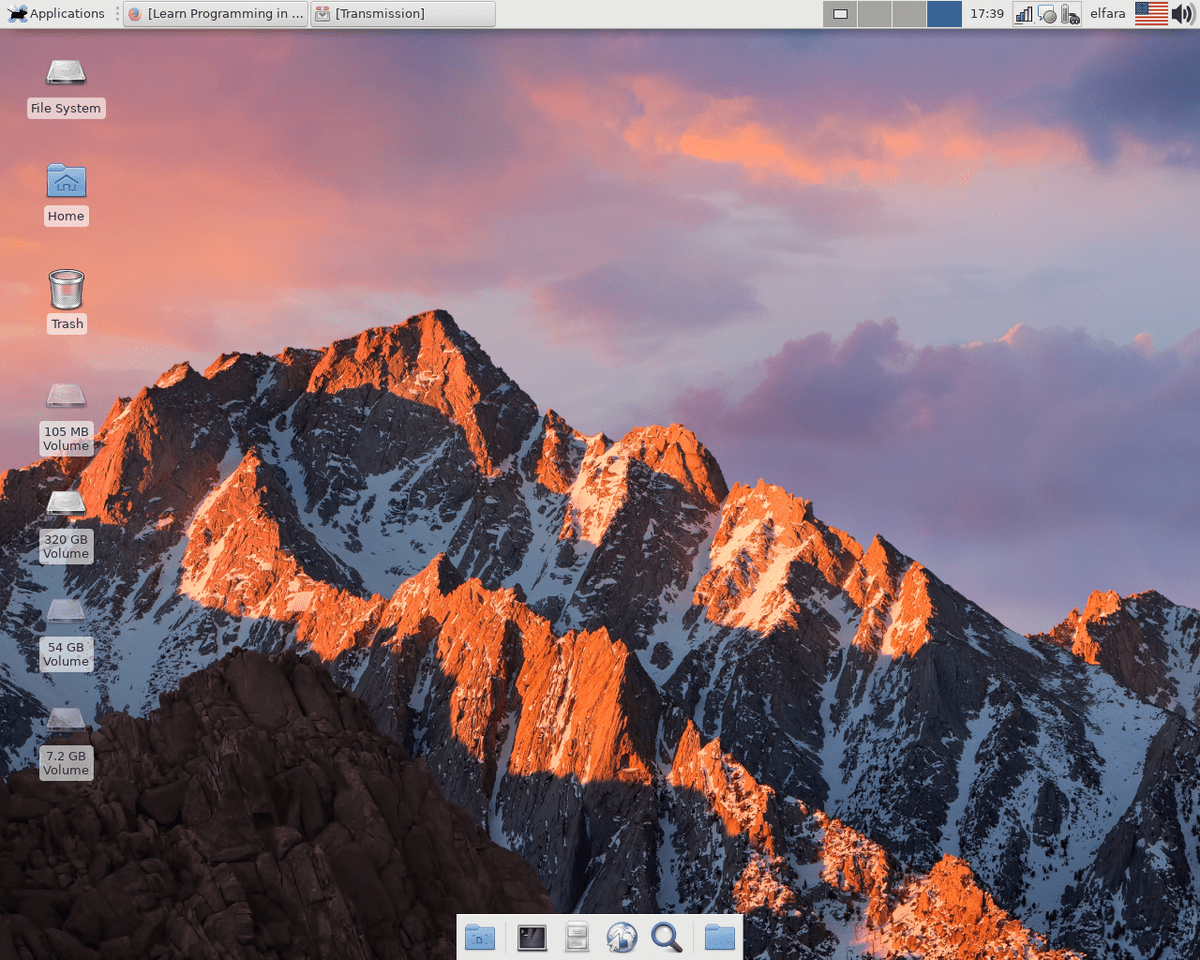Image resolution: width=1200 pixels, height=960 pixels.
Task: Open the Terminal from the bottom dock
Action: 532,937
